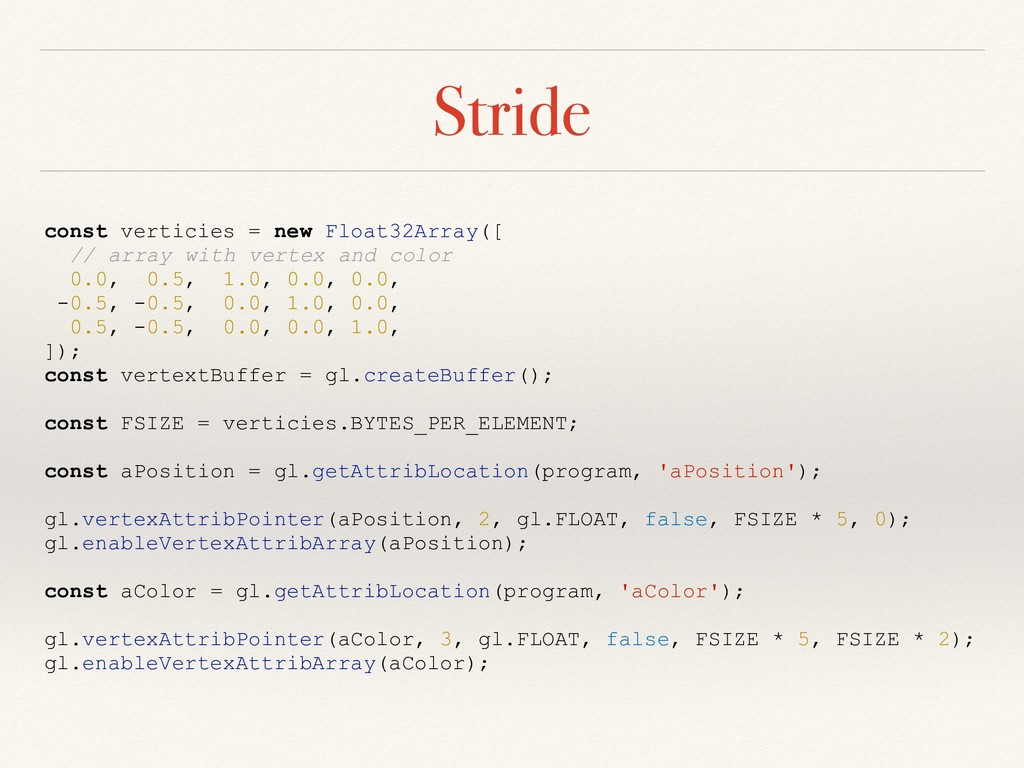This screenshot has height=768, width=1024.
Task: Click 'enableVertexAttribArray' in the aColor line
Action: click(229, 664)
